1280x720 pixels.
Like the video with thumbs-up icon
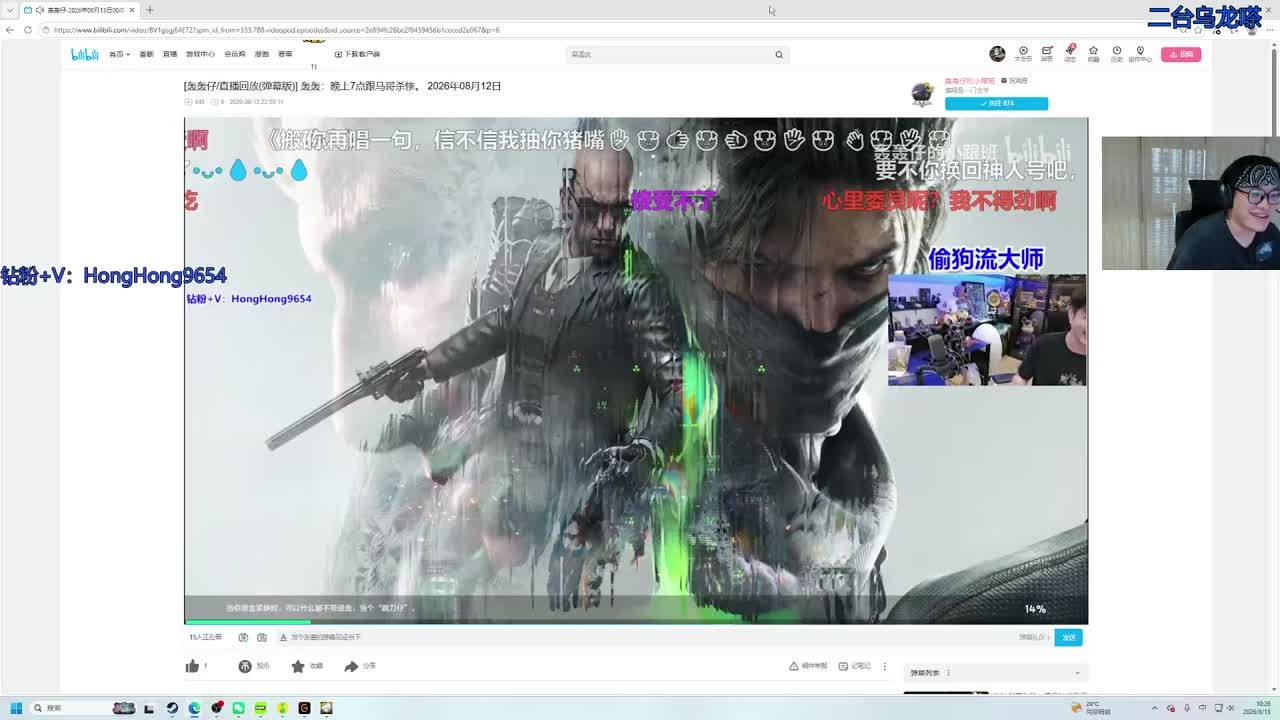pyautogui.click(x=192, y=666)
